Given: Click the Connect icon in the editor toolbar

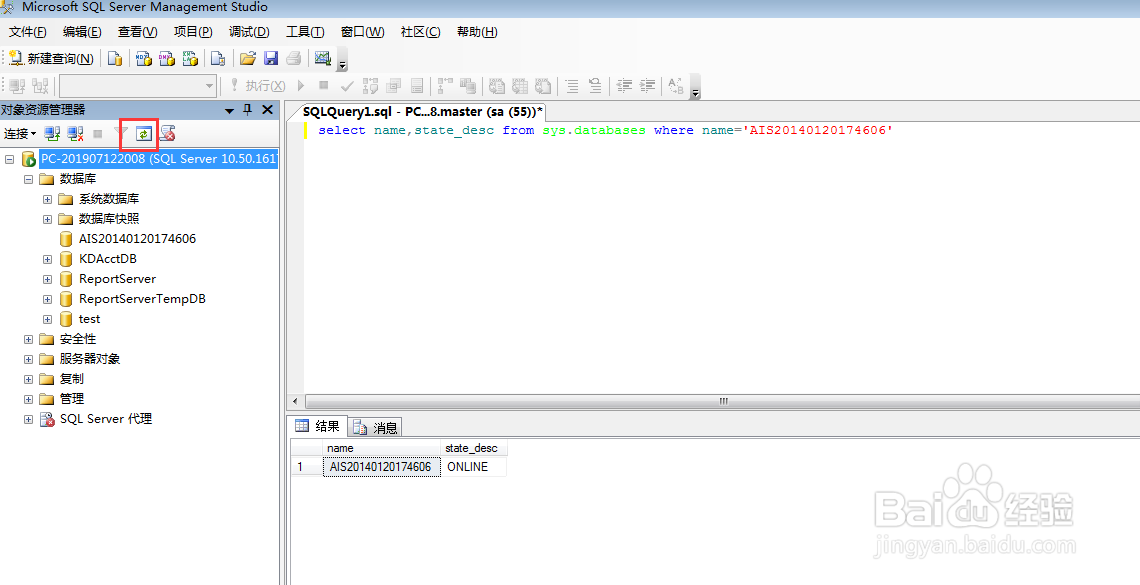Looking at the screenshot, I should (x=17, y=86).
